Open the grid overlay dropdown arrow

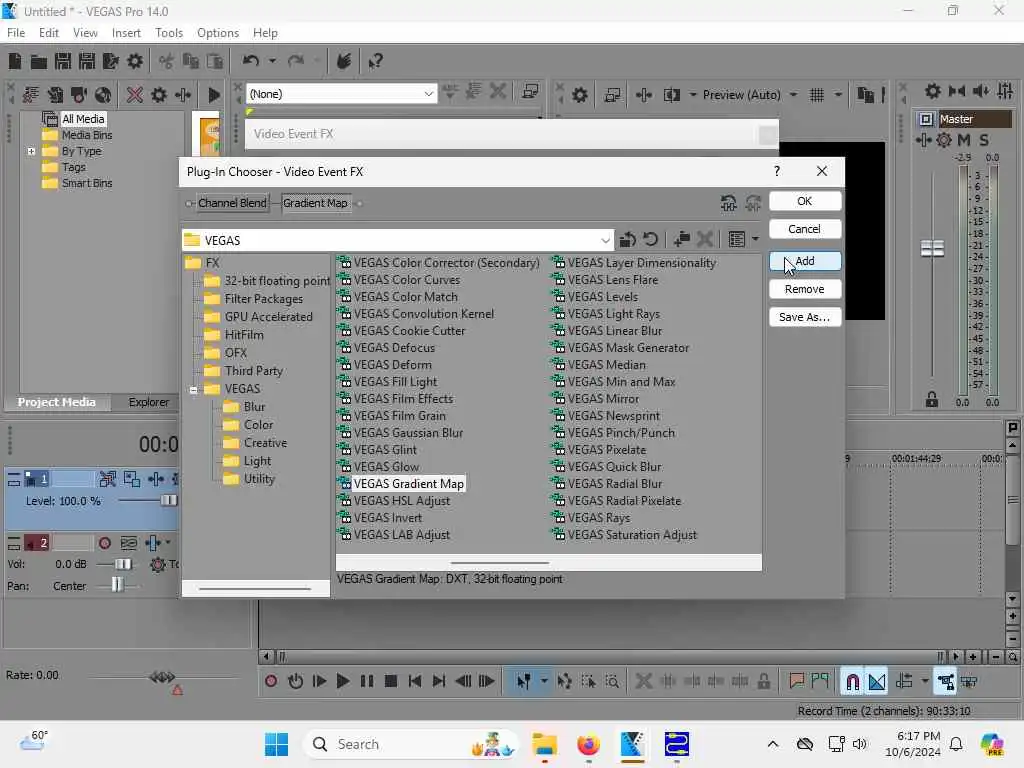pyautogui.click(x=838, y=95)
